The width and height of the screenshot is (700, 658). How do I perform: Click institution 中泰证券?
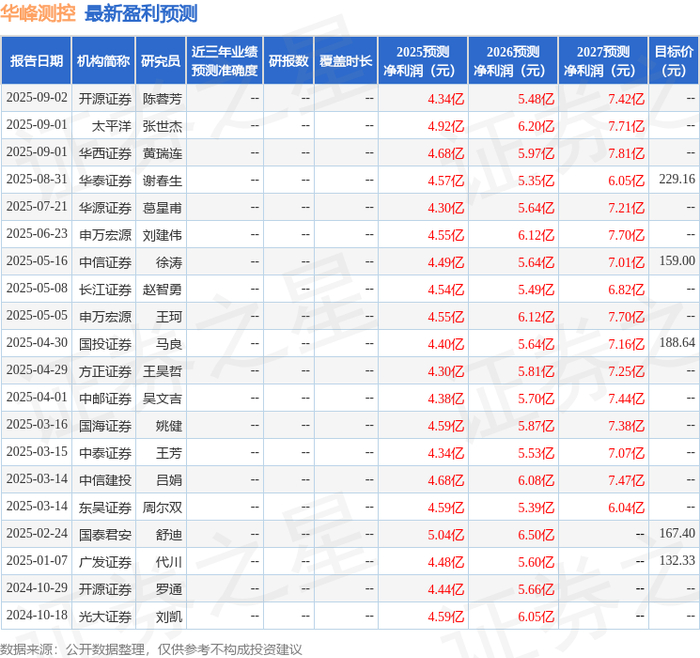point(105,453)
